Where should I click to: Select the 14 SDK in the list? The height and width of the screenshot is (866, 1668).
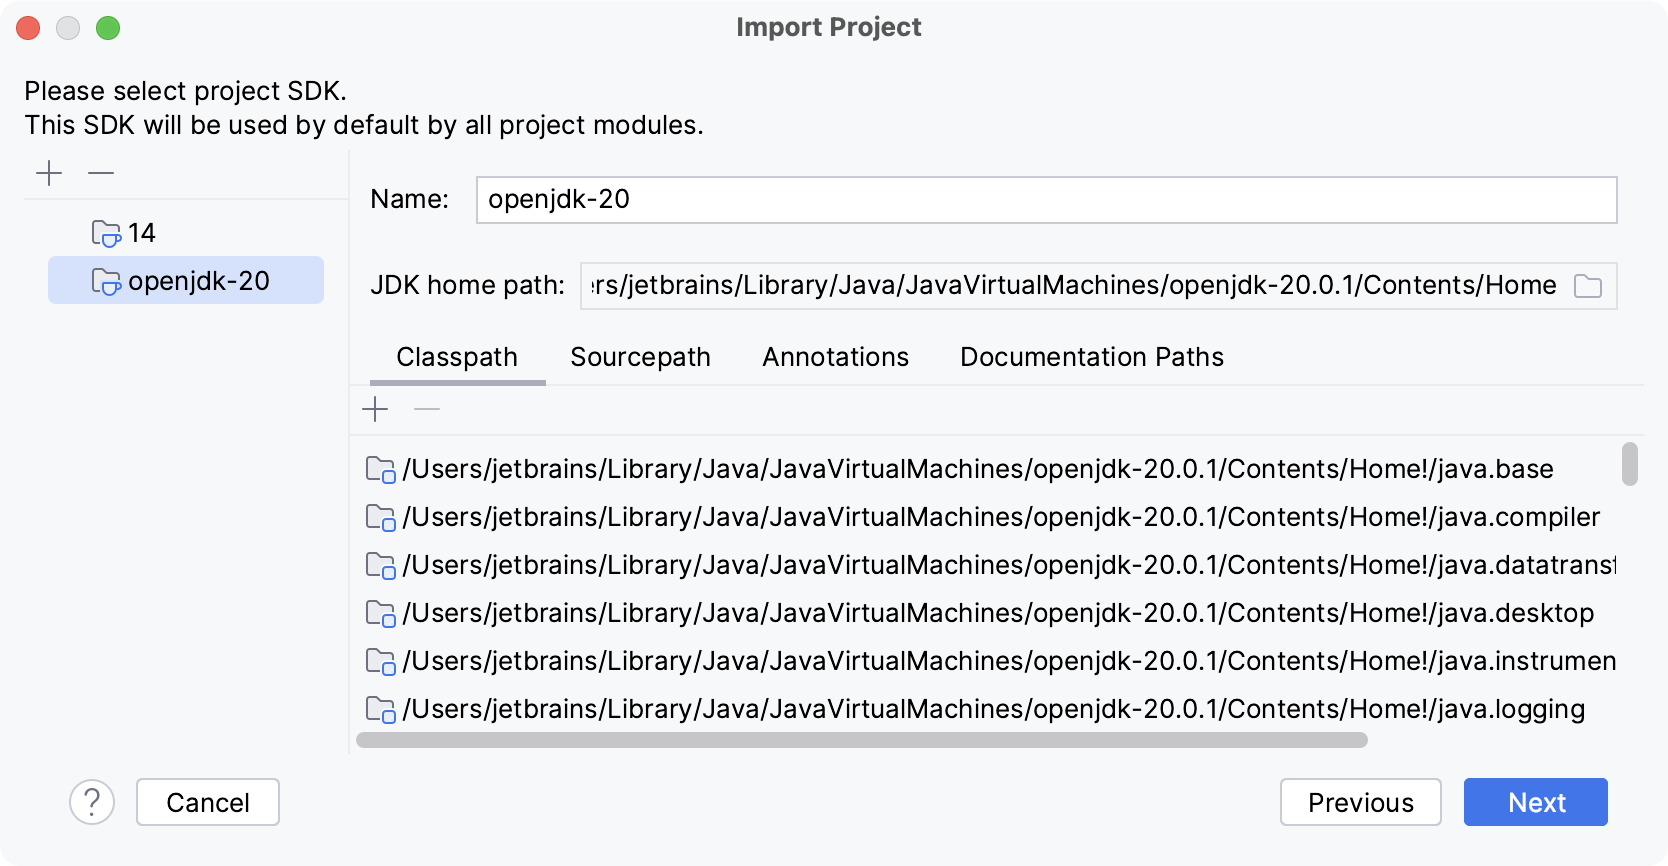pyautogui.click(x=141, y=233)
